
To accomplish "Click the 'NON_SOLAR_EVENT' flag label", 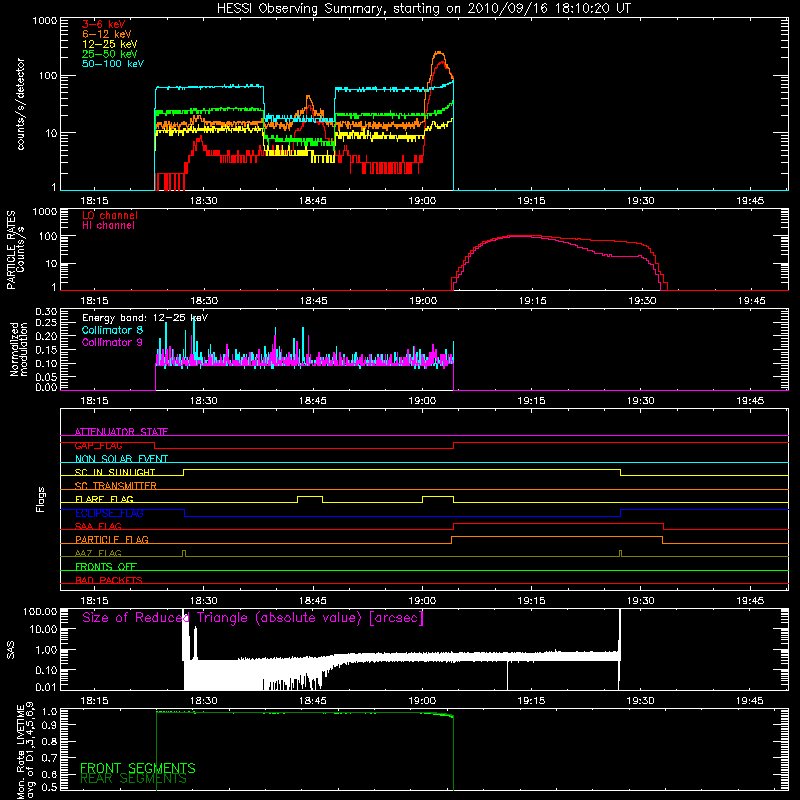I will click(121, 459).
